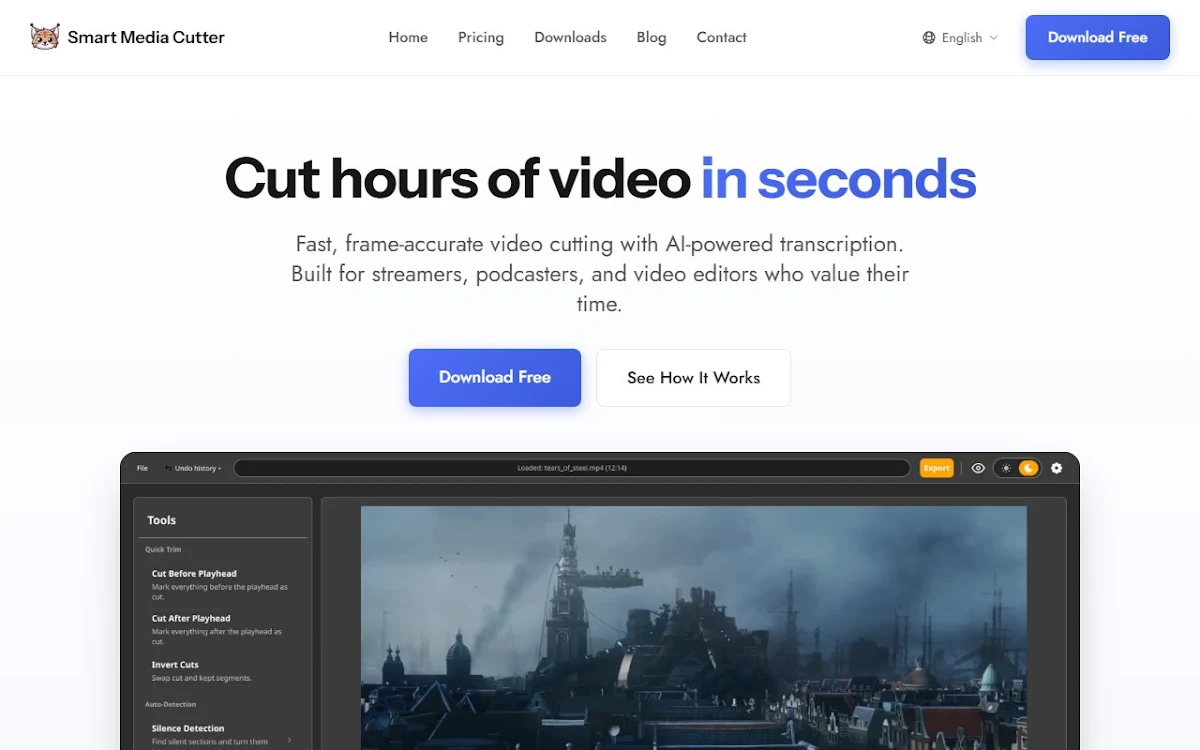The height and width of the screenshot is (750, 1200).
Task: Click the hero Download Free button
Action: 495,377
